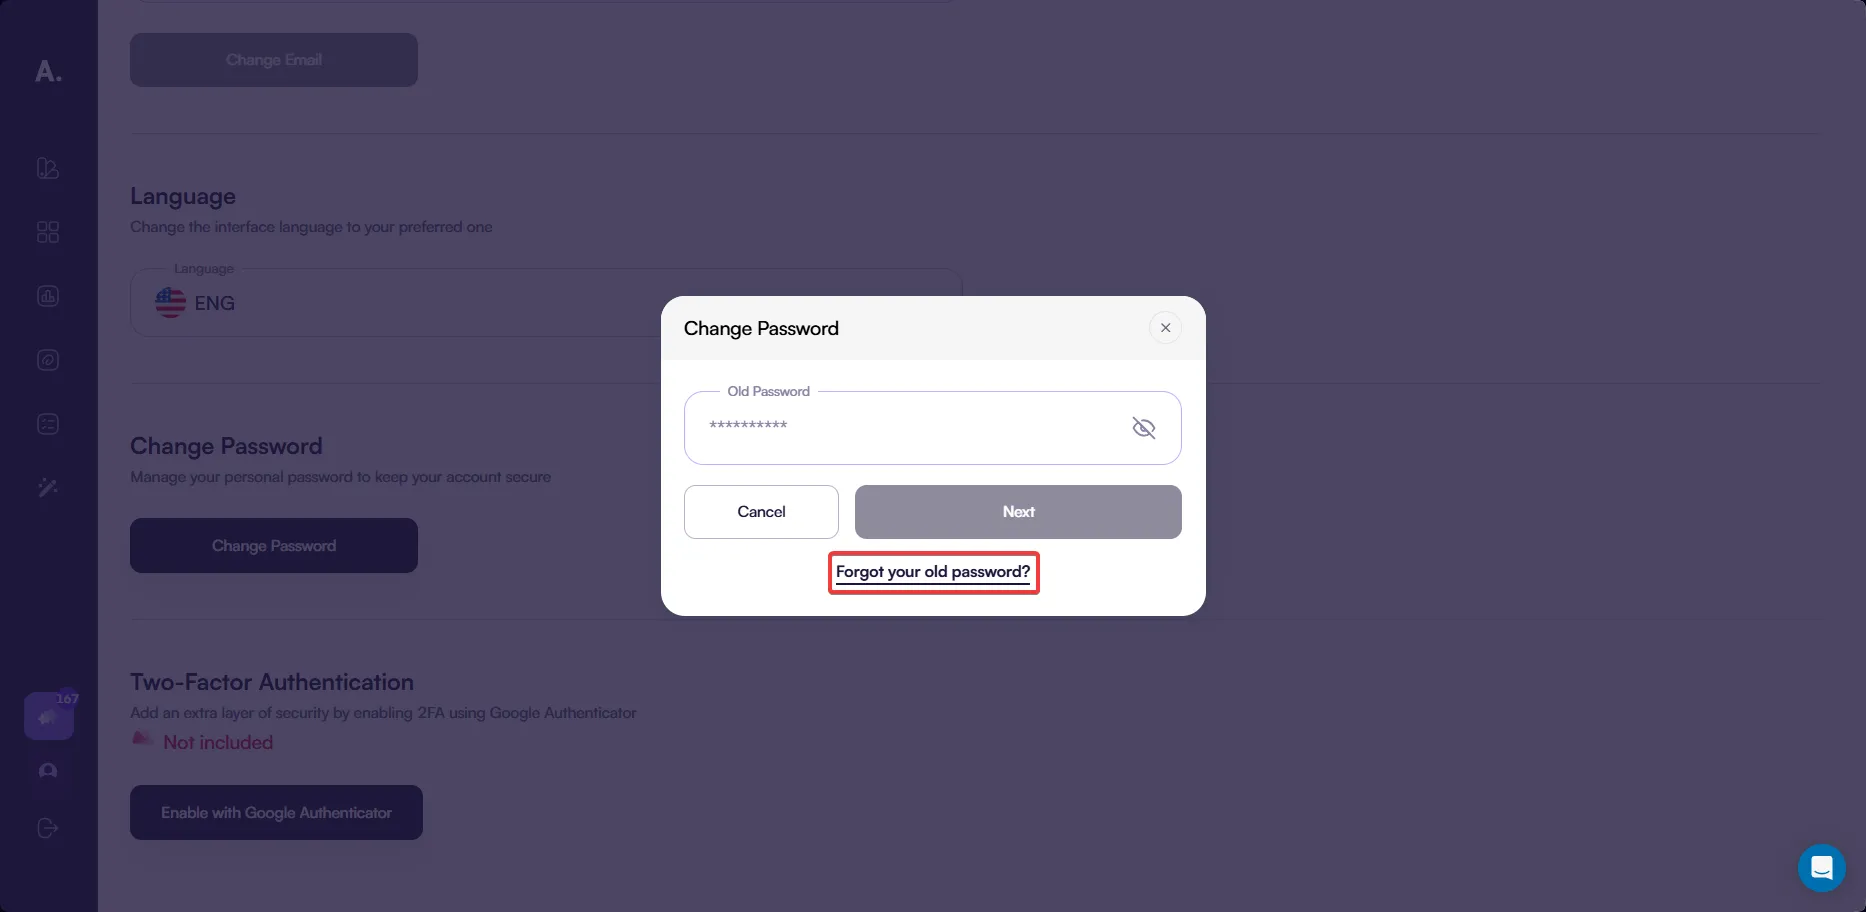1866x912 pixels.
Task: Click the Change Email button
Action: 274,60
